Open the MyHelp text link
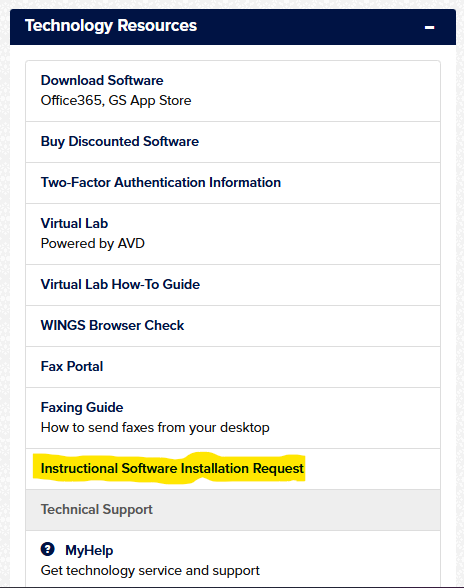The width and height of the screenshot is (464, 588). [x=89, y=550]
